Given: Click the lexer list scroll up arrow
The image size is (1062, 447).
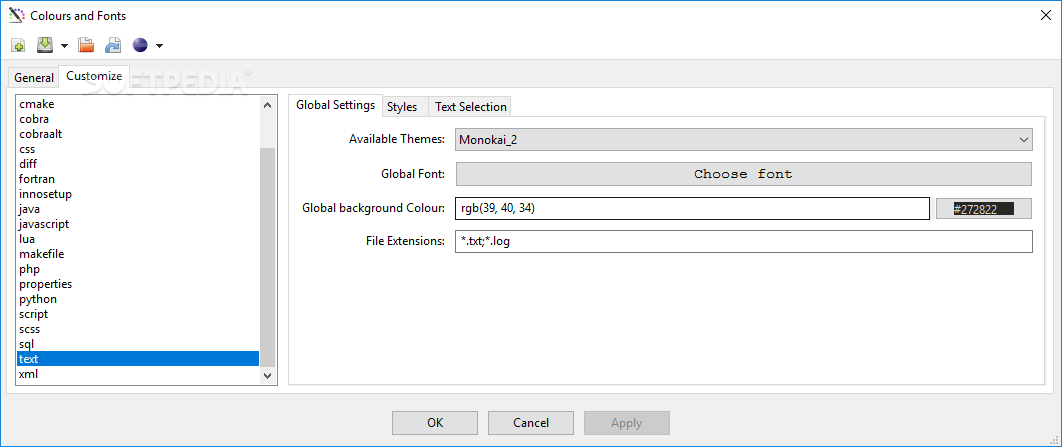Looking at the screenshot, I should coord(267,105).
